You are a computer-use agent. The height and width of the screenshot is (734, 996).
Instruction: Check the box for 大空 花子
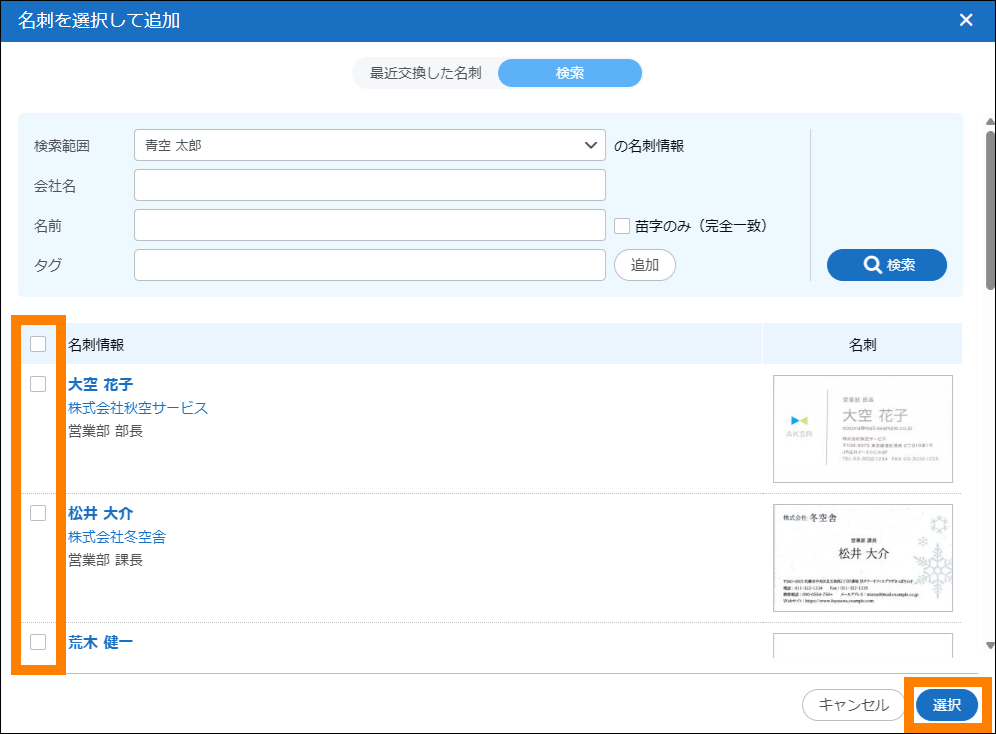[x=38, y=384]
